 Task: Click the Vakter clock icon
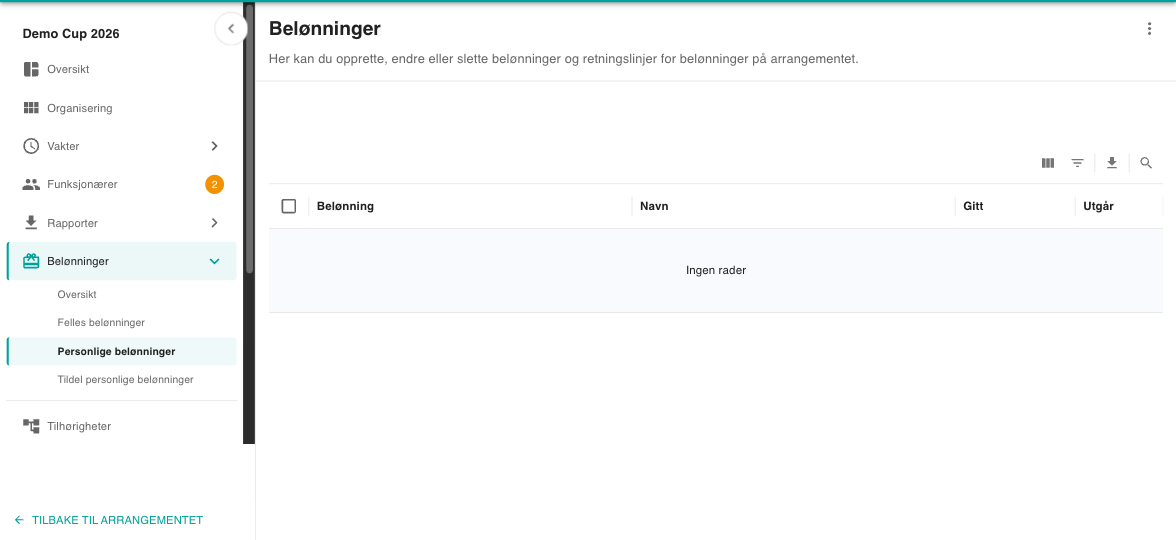coord(31,146)
